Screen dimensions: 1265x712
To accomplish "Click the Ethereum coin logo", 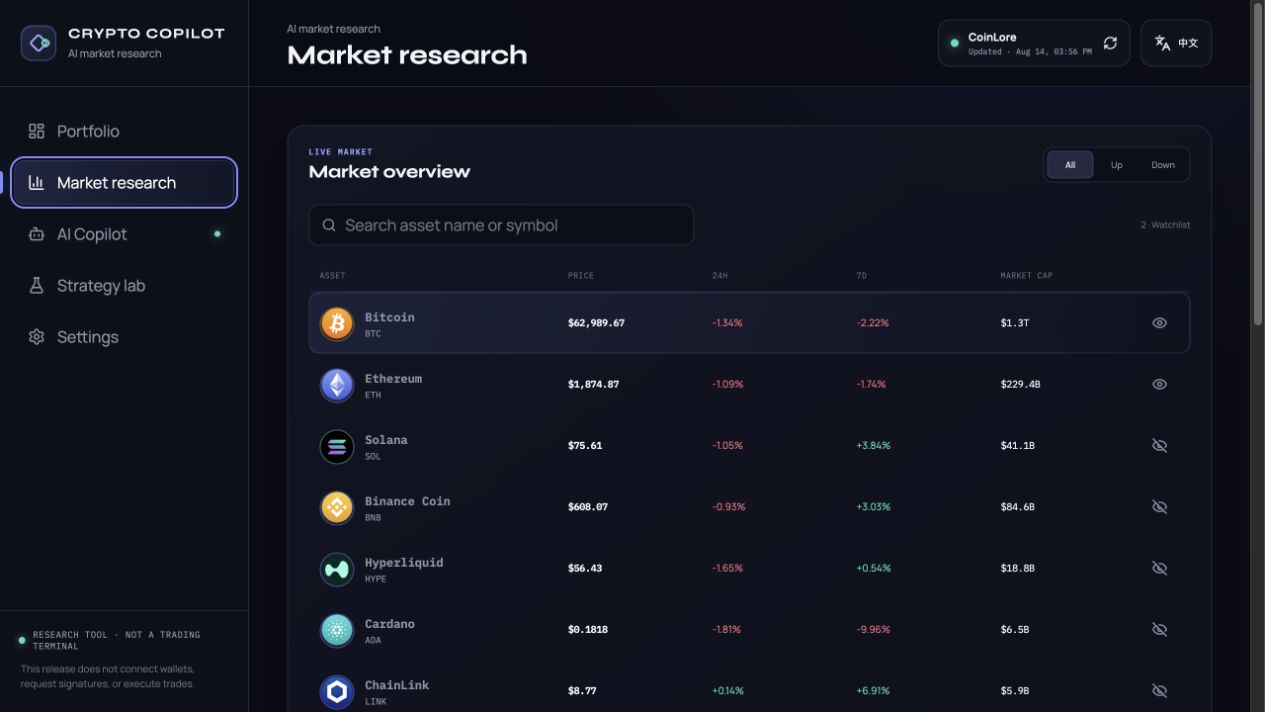I will [x=337, y=385].
